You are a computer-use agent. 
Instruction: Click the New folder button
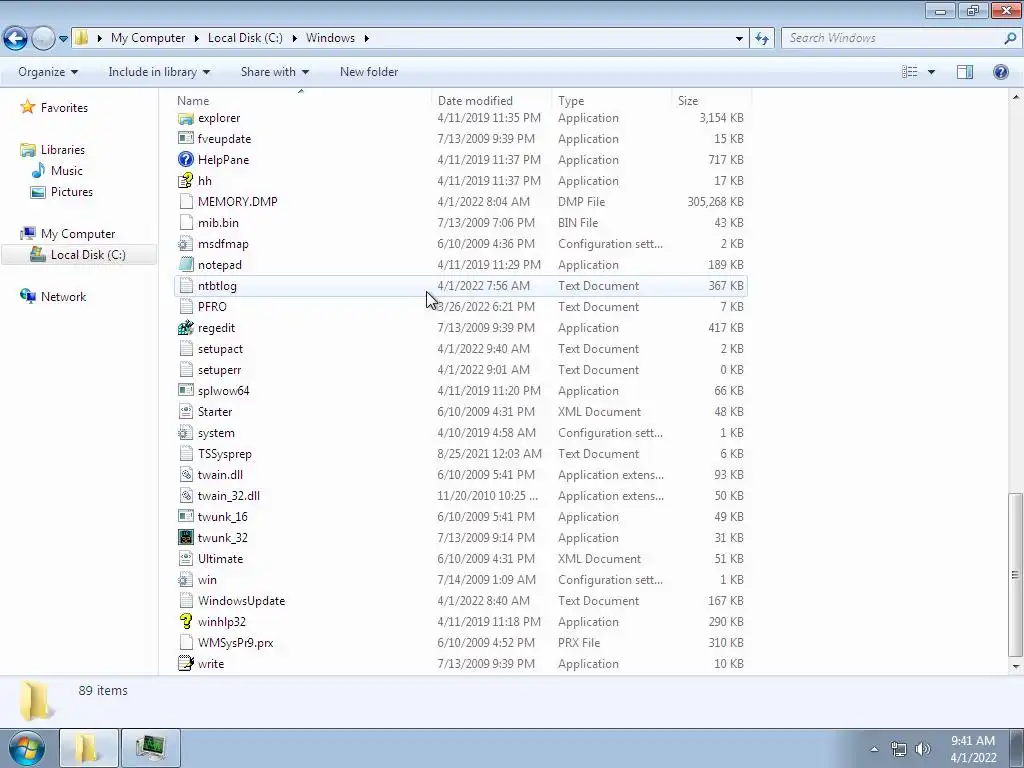tap(369, 72)
